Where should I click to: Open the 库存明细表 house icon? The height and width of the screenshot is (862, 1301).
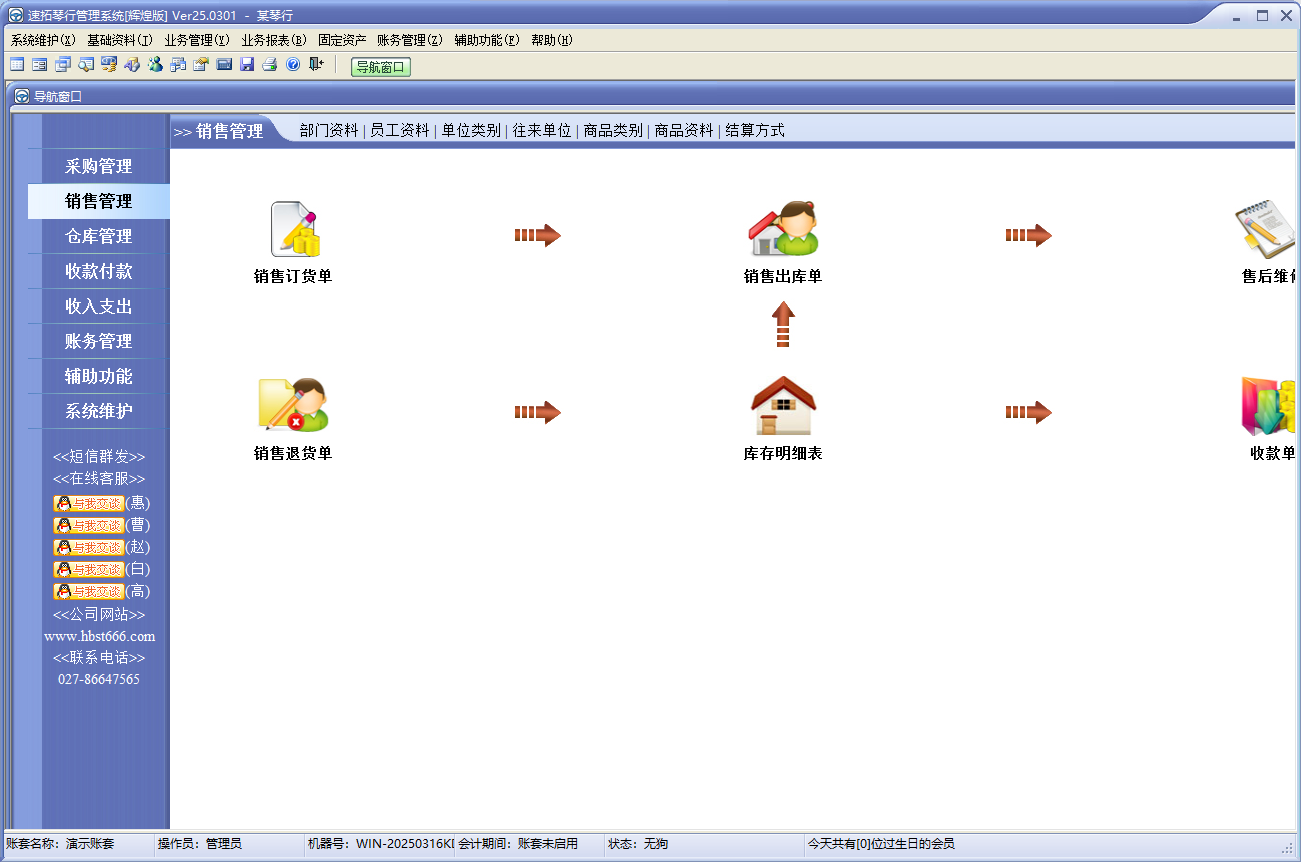(783, 406)
